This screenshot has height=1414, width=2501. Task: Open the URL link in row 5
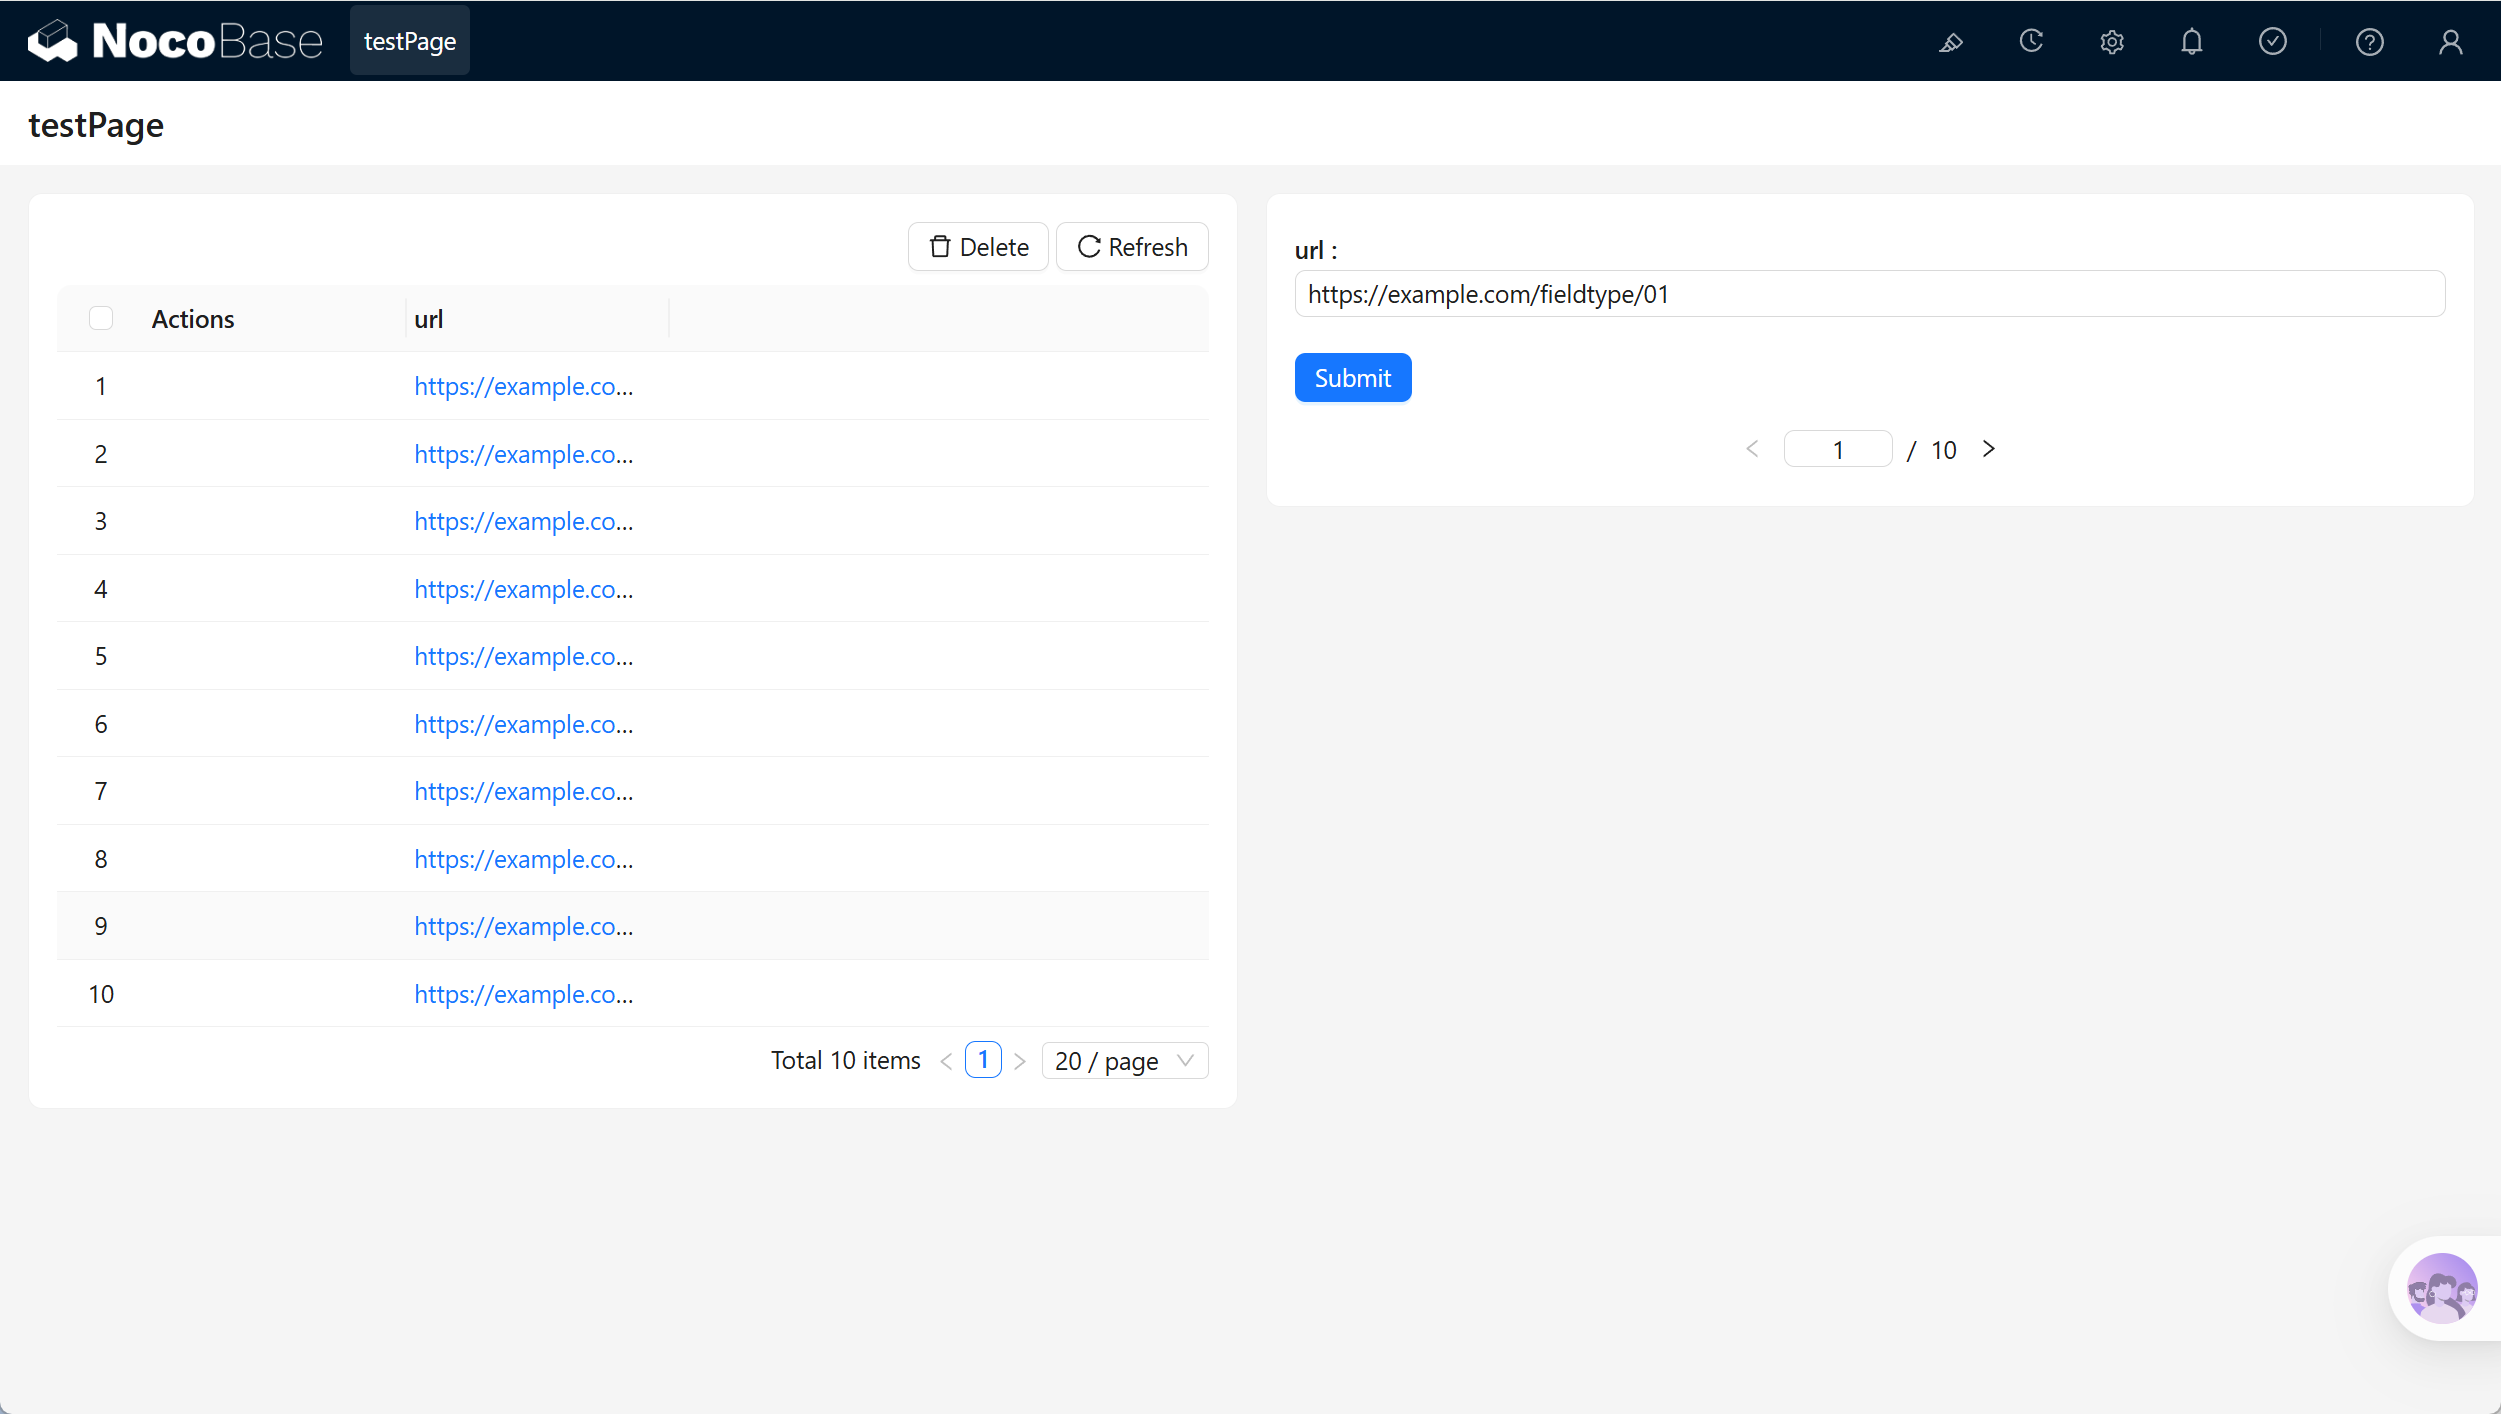pyautogui.click(x=523, y=656)
